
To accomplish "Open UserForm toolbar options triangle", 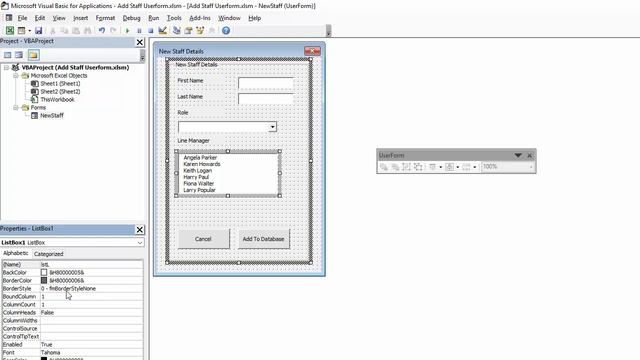I will [518, 155].
